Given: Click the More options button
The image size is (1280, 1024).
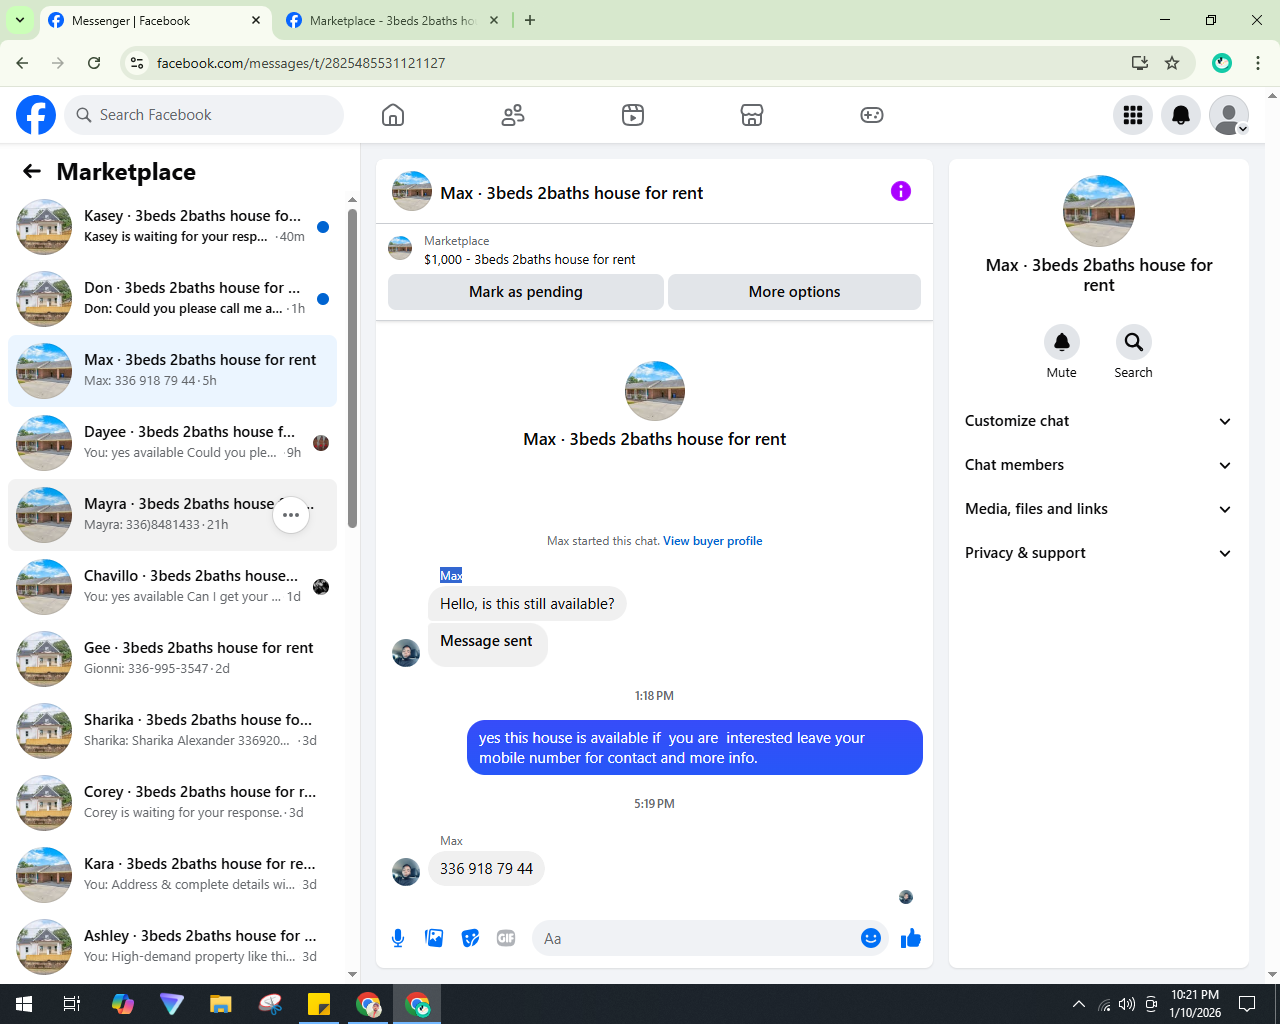Looking at the screenshot, I should [x=794, y=292].
